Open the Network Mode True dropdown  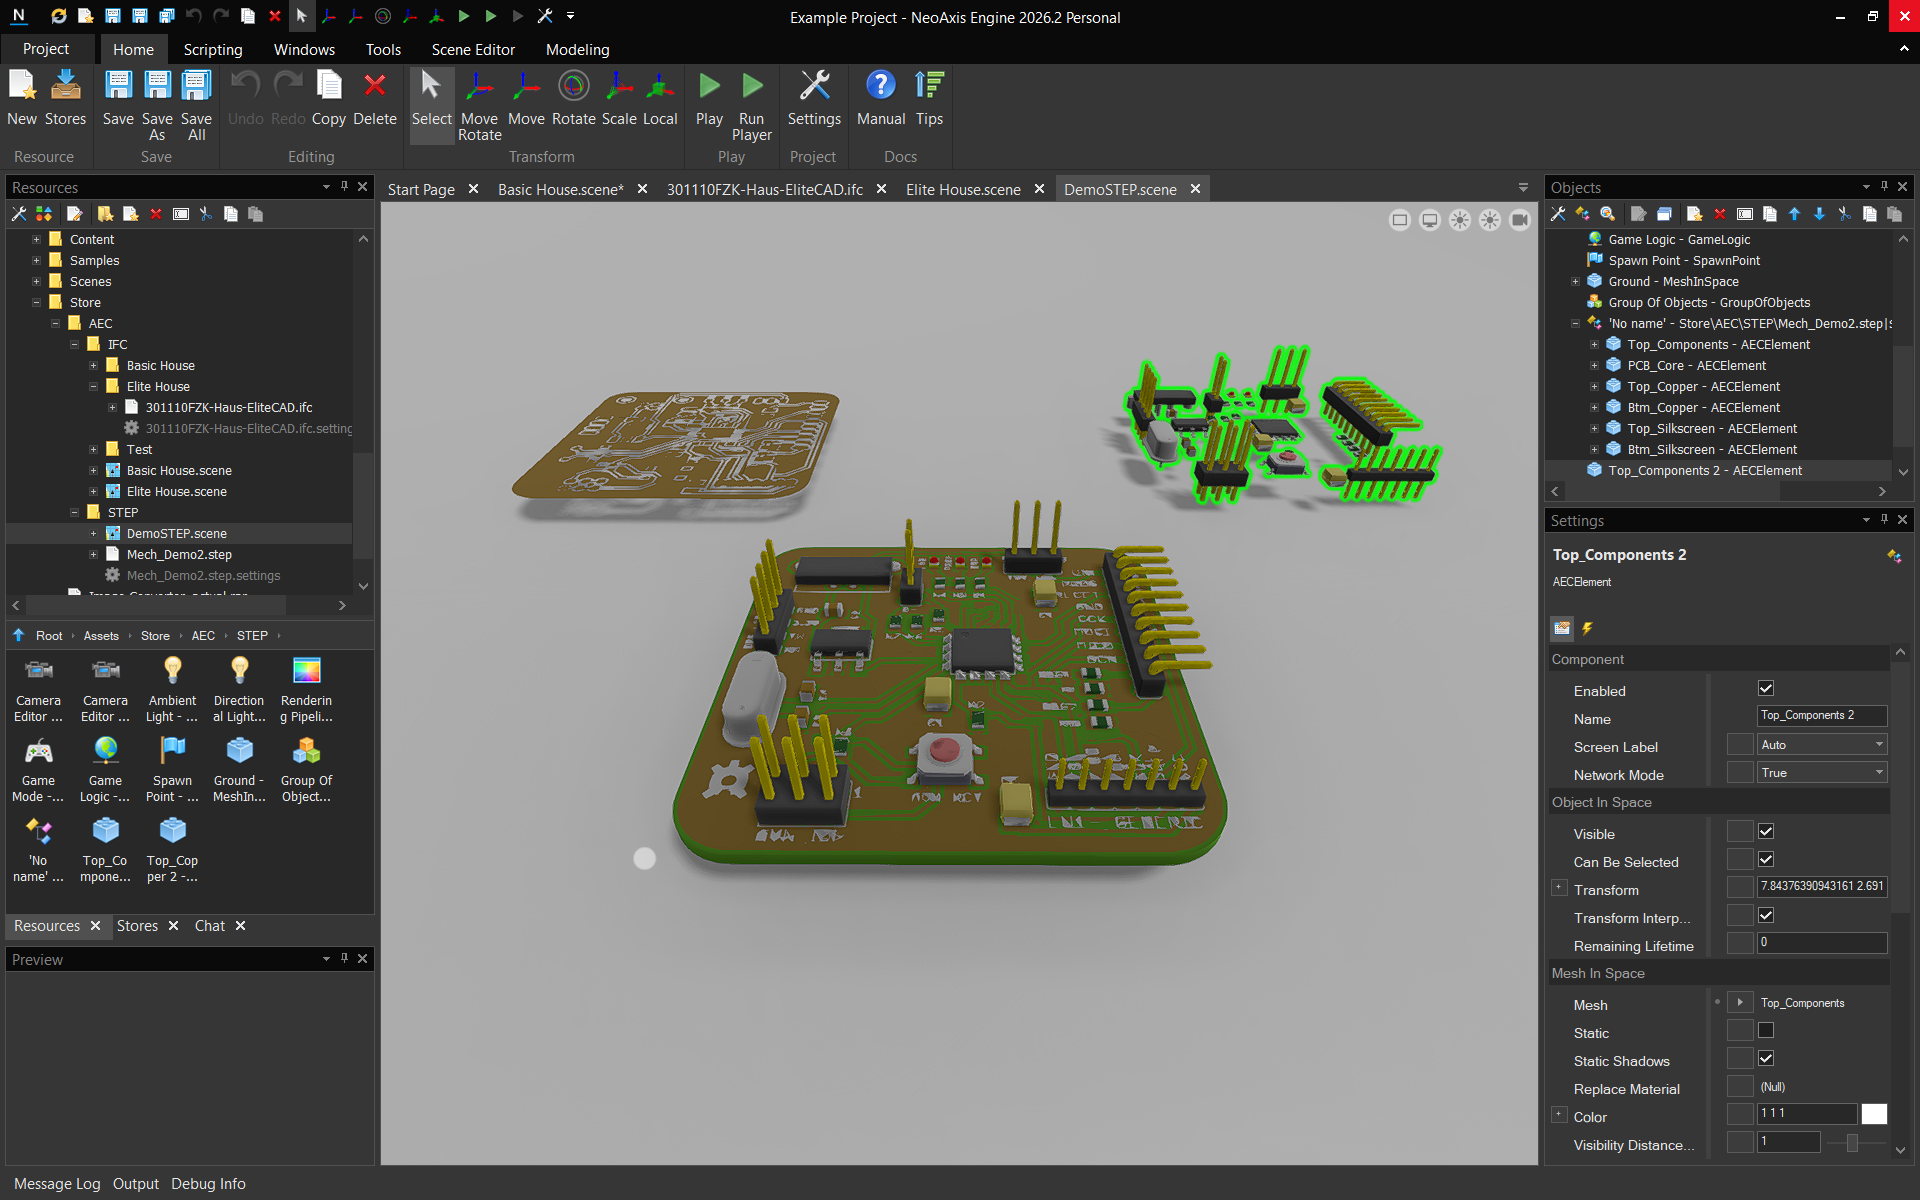[1822, 772]
